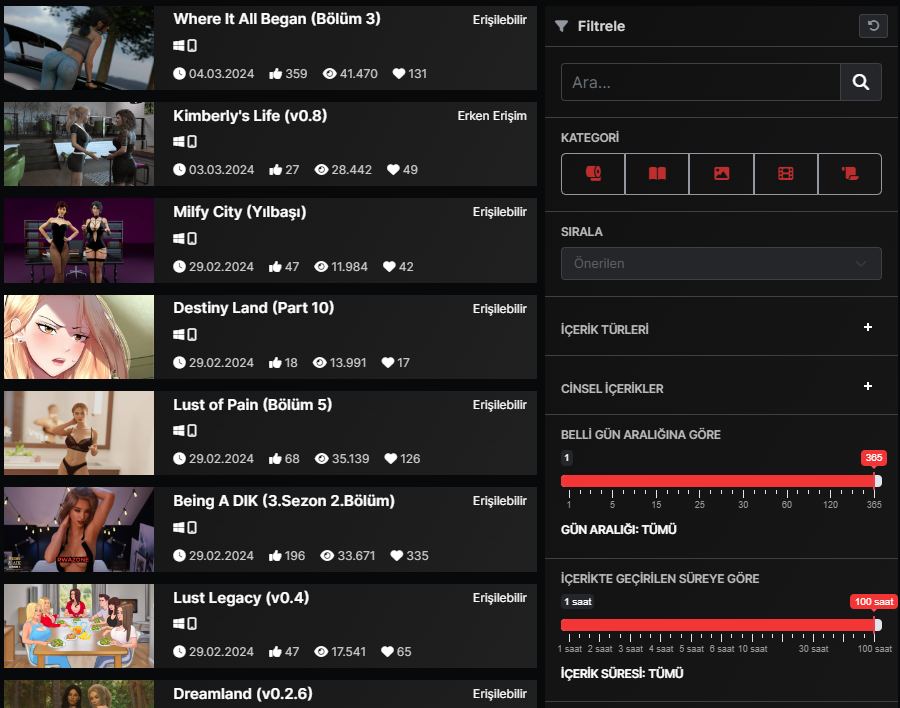Screen dimensions: 900x708
Task: Click the 30 saat tick label
Action: 813,649
